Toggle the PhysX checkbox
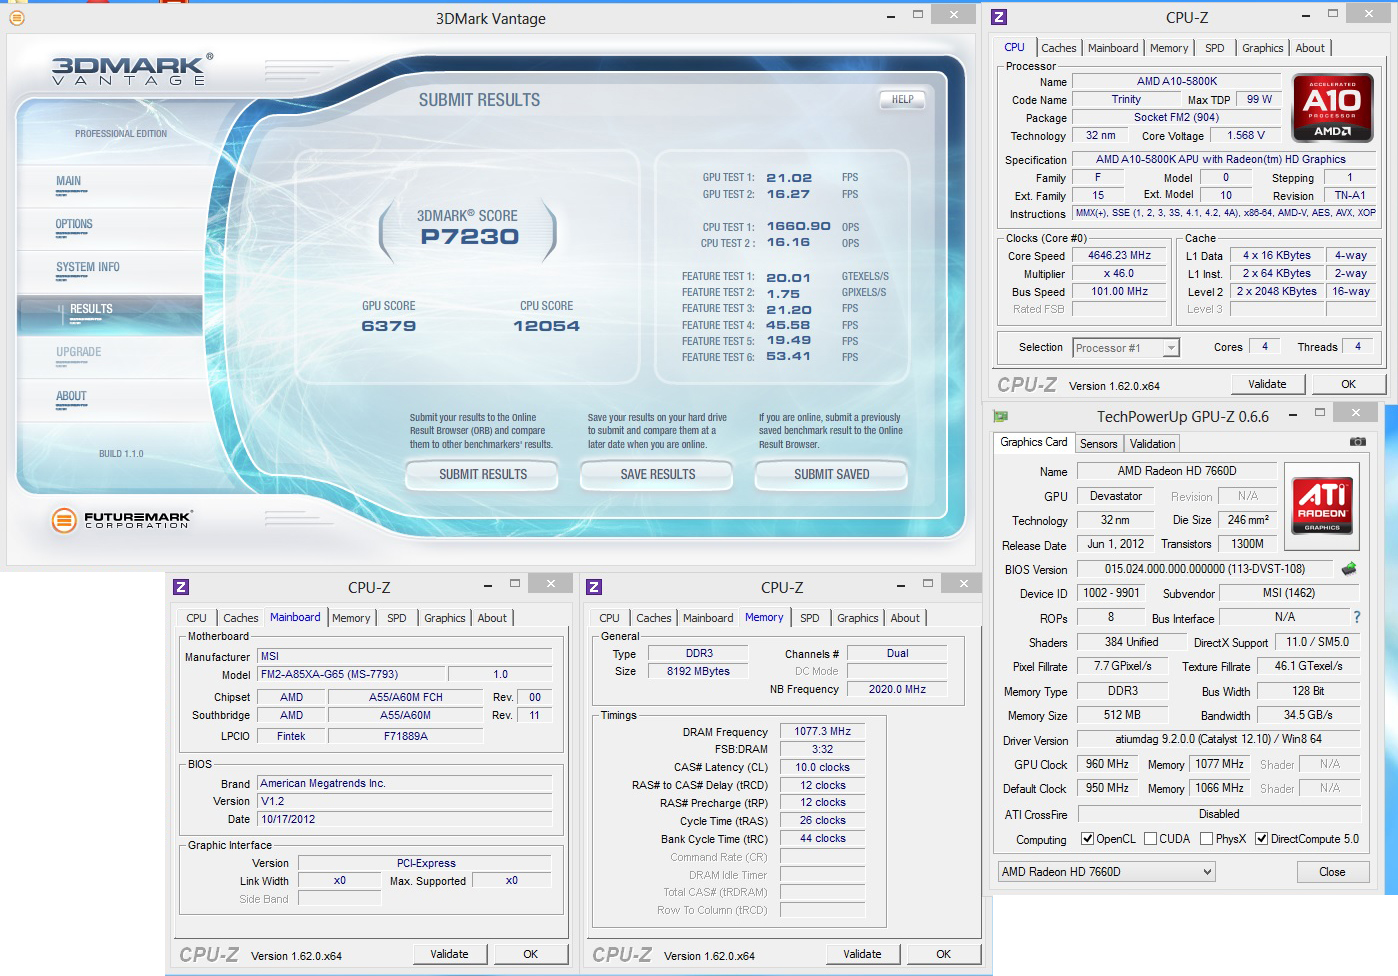The width and height of the screenshot is (1398, 976). [1206, 839]
